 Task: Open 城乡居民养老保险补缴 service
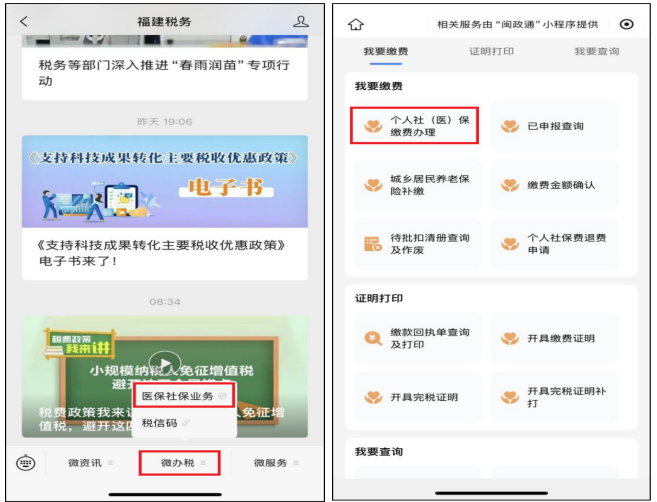tap(414, 184)
